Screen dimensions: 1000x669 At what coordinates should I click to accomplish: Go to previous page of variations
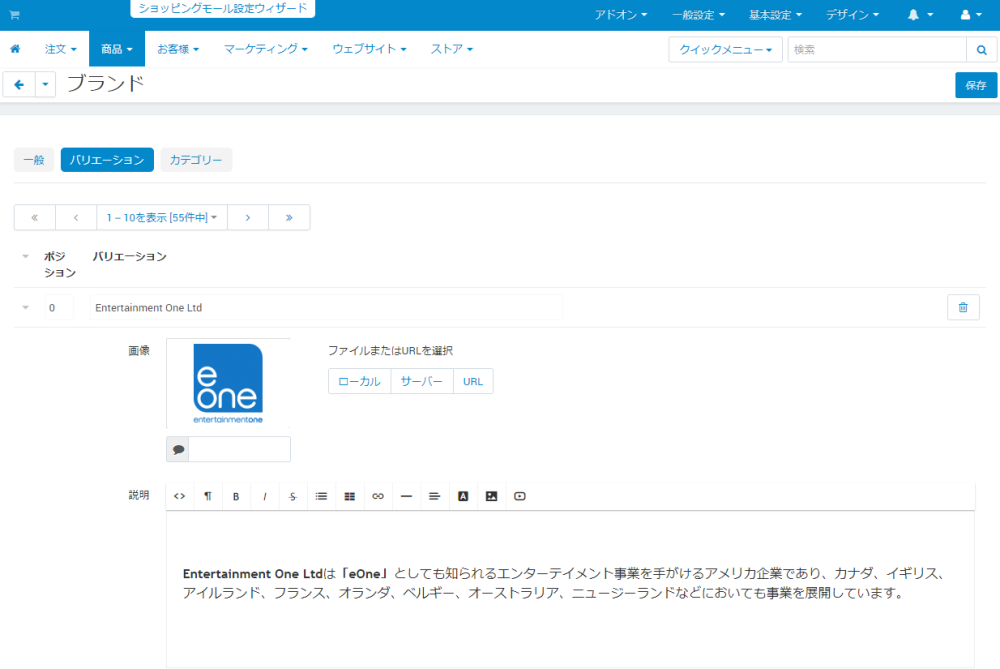tap(76, 217)
